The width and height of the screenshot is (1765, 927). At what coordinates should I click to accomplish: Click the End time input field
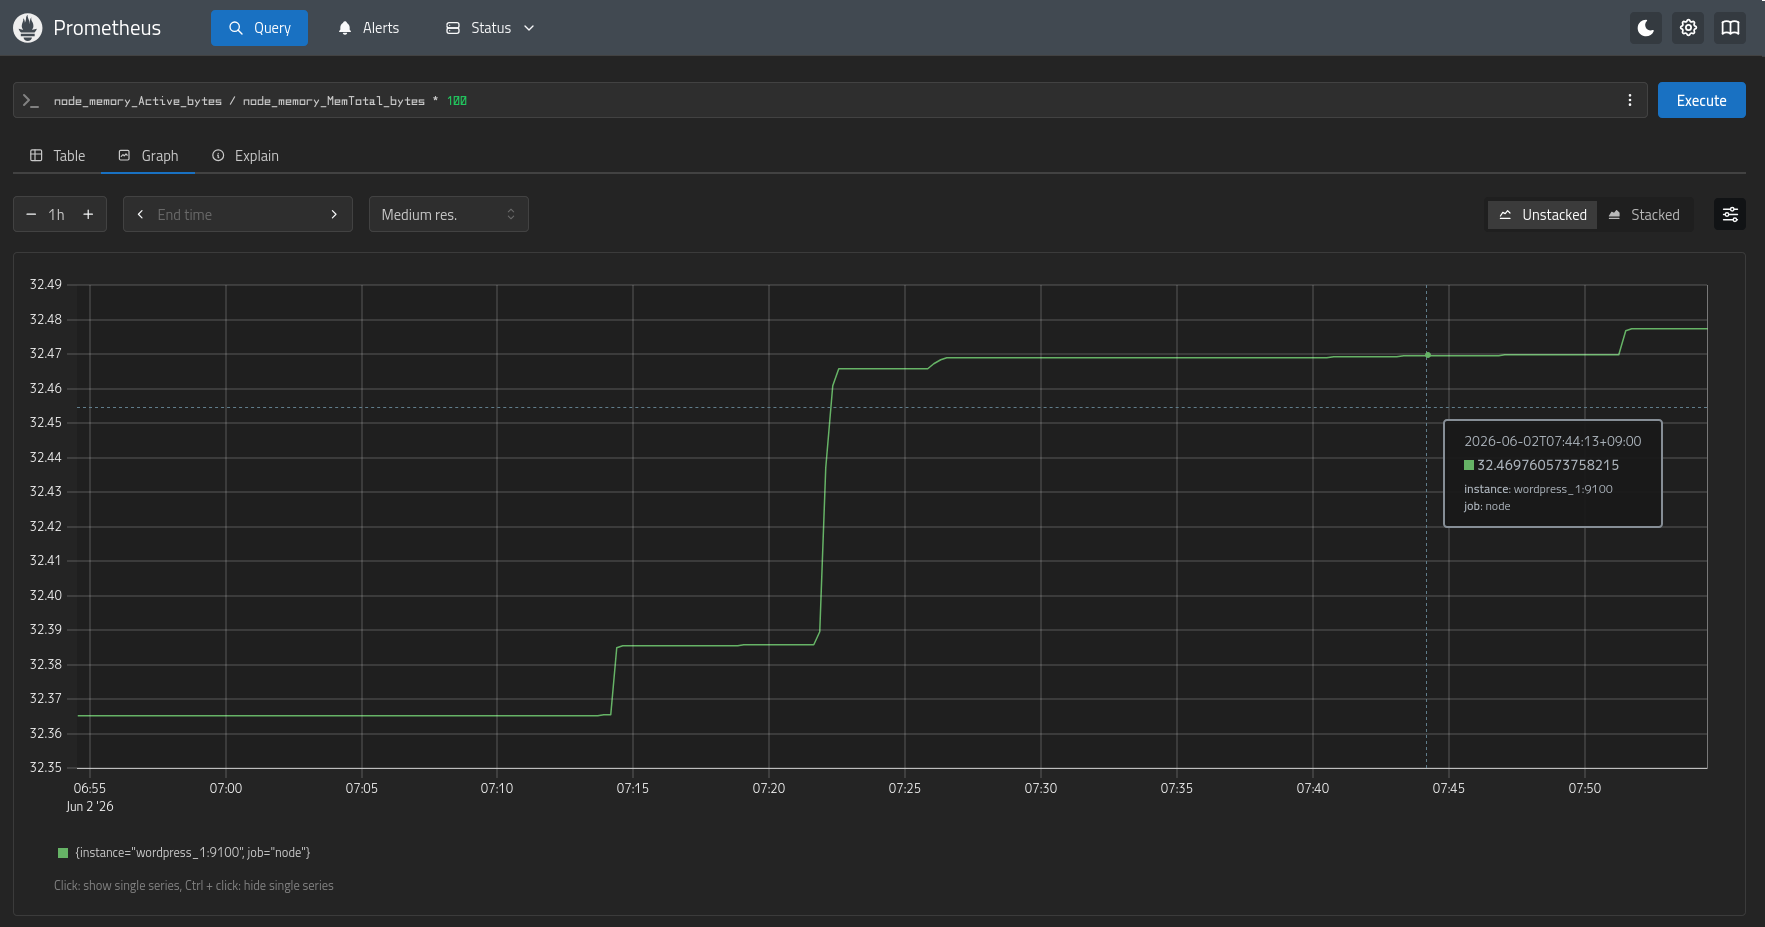point(237,214)
